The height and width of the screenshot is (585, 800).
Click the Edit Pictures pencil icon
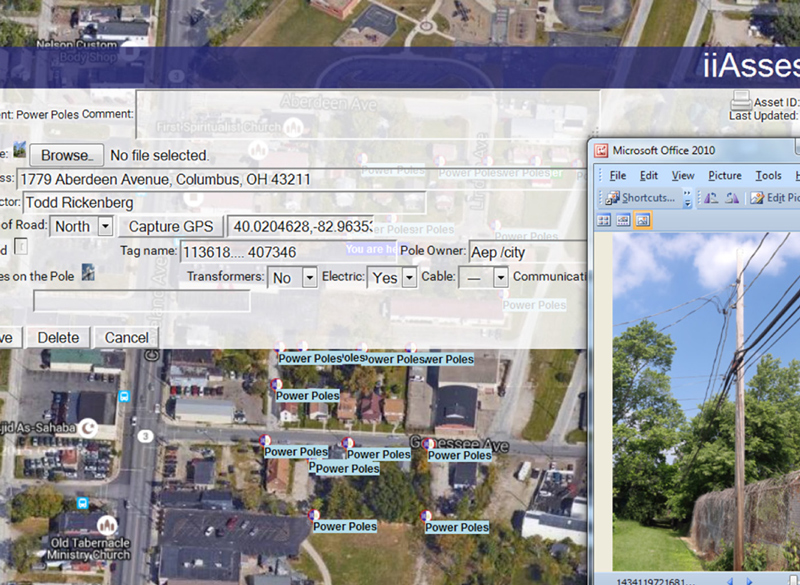tap(757, 198)
